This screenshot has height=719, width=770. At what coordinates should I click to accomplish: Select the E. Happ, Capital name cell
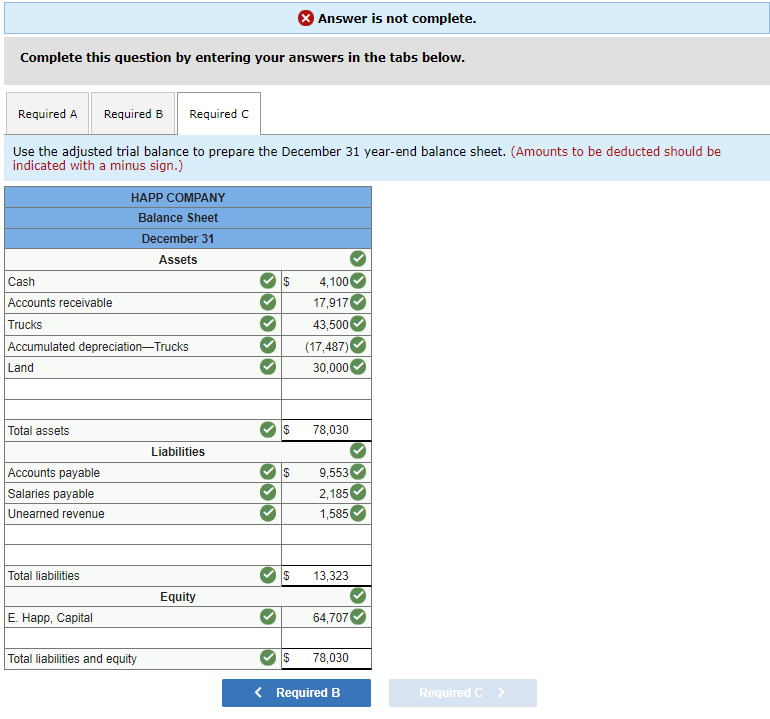143,617
